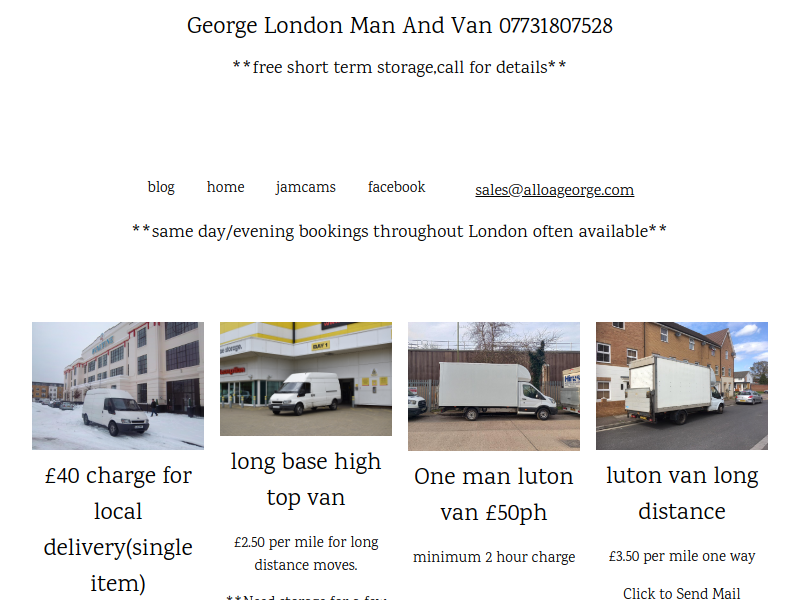The image size is (800, 600).
Task: Click the luton van long distance heading
Action: pos(682,493)
